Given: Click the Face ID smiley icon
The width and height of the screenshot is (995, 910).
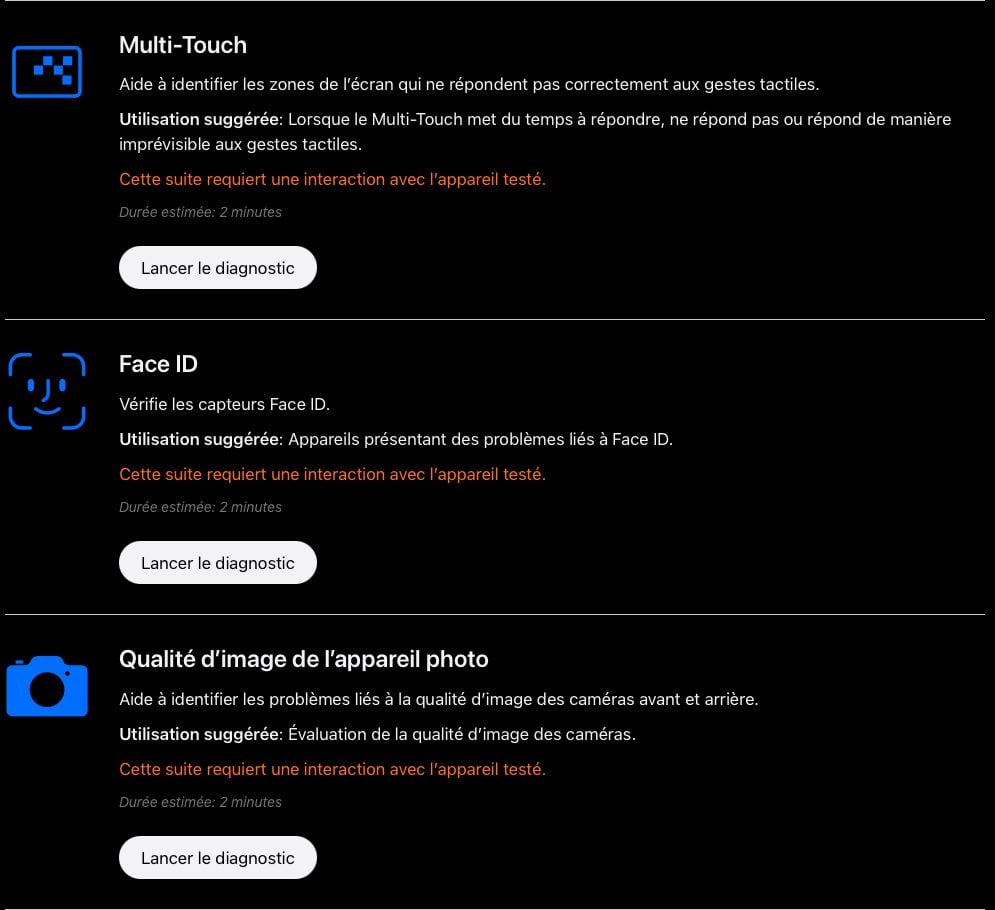Looking at the screenshot, I should tap(47, 391).
